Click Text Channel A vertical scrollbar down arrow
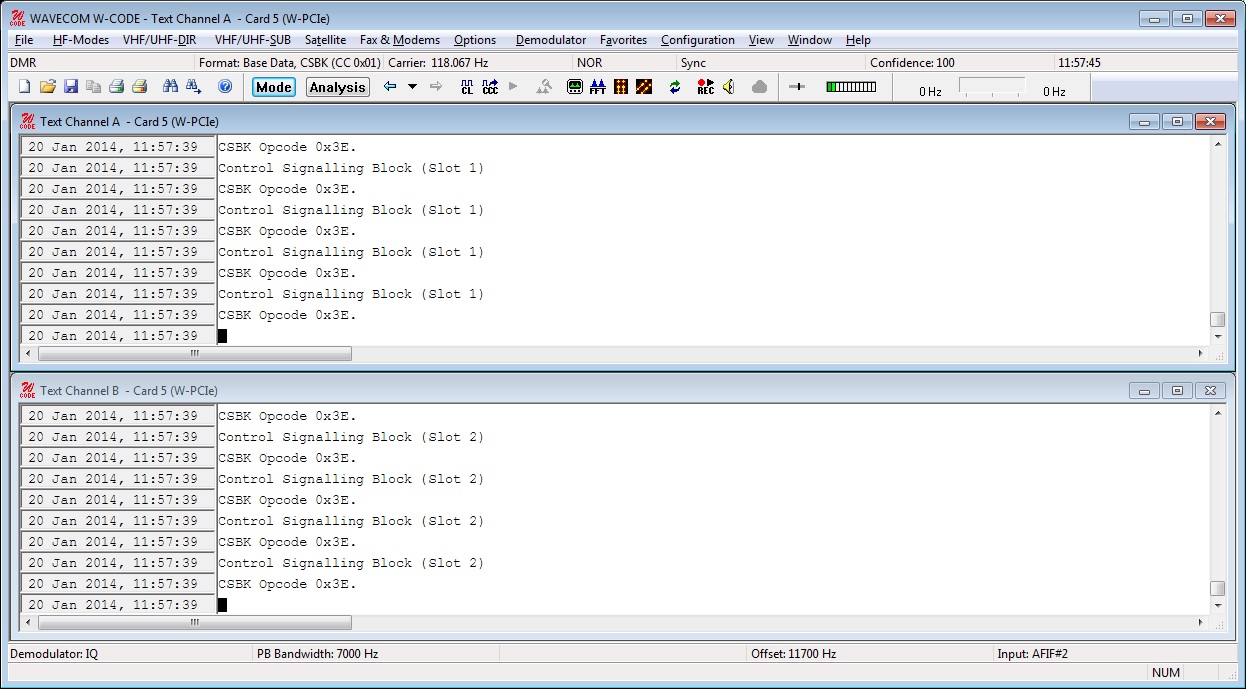The image size is (1246, 689). pos(1217,336)
